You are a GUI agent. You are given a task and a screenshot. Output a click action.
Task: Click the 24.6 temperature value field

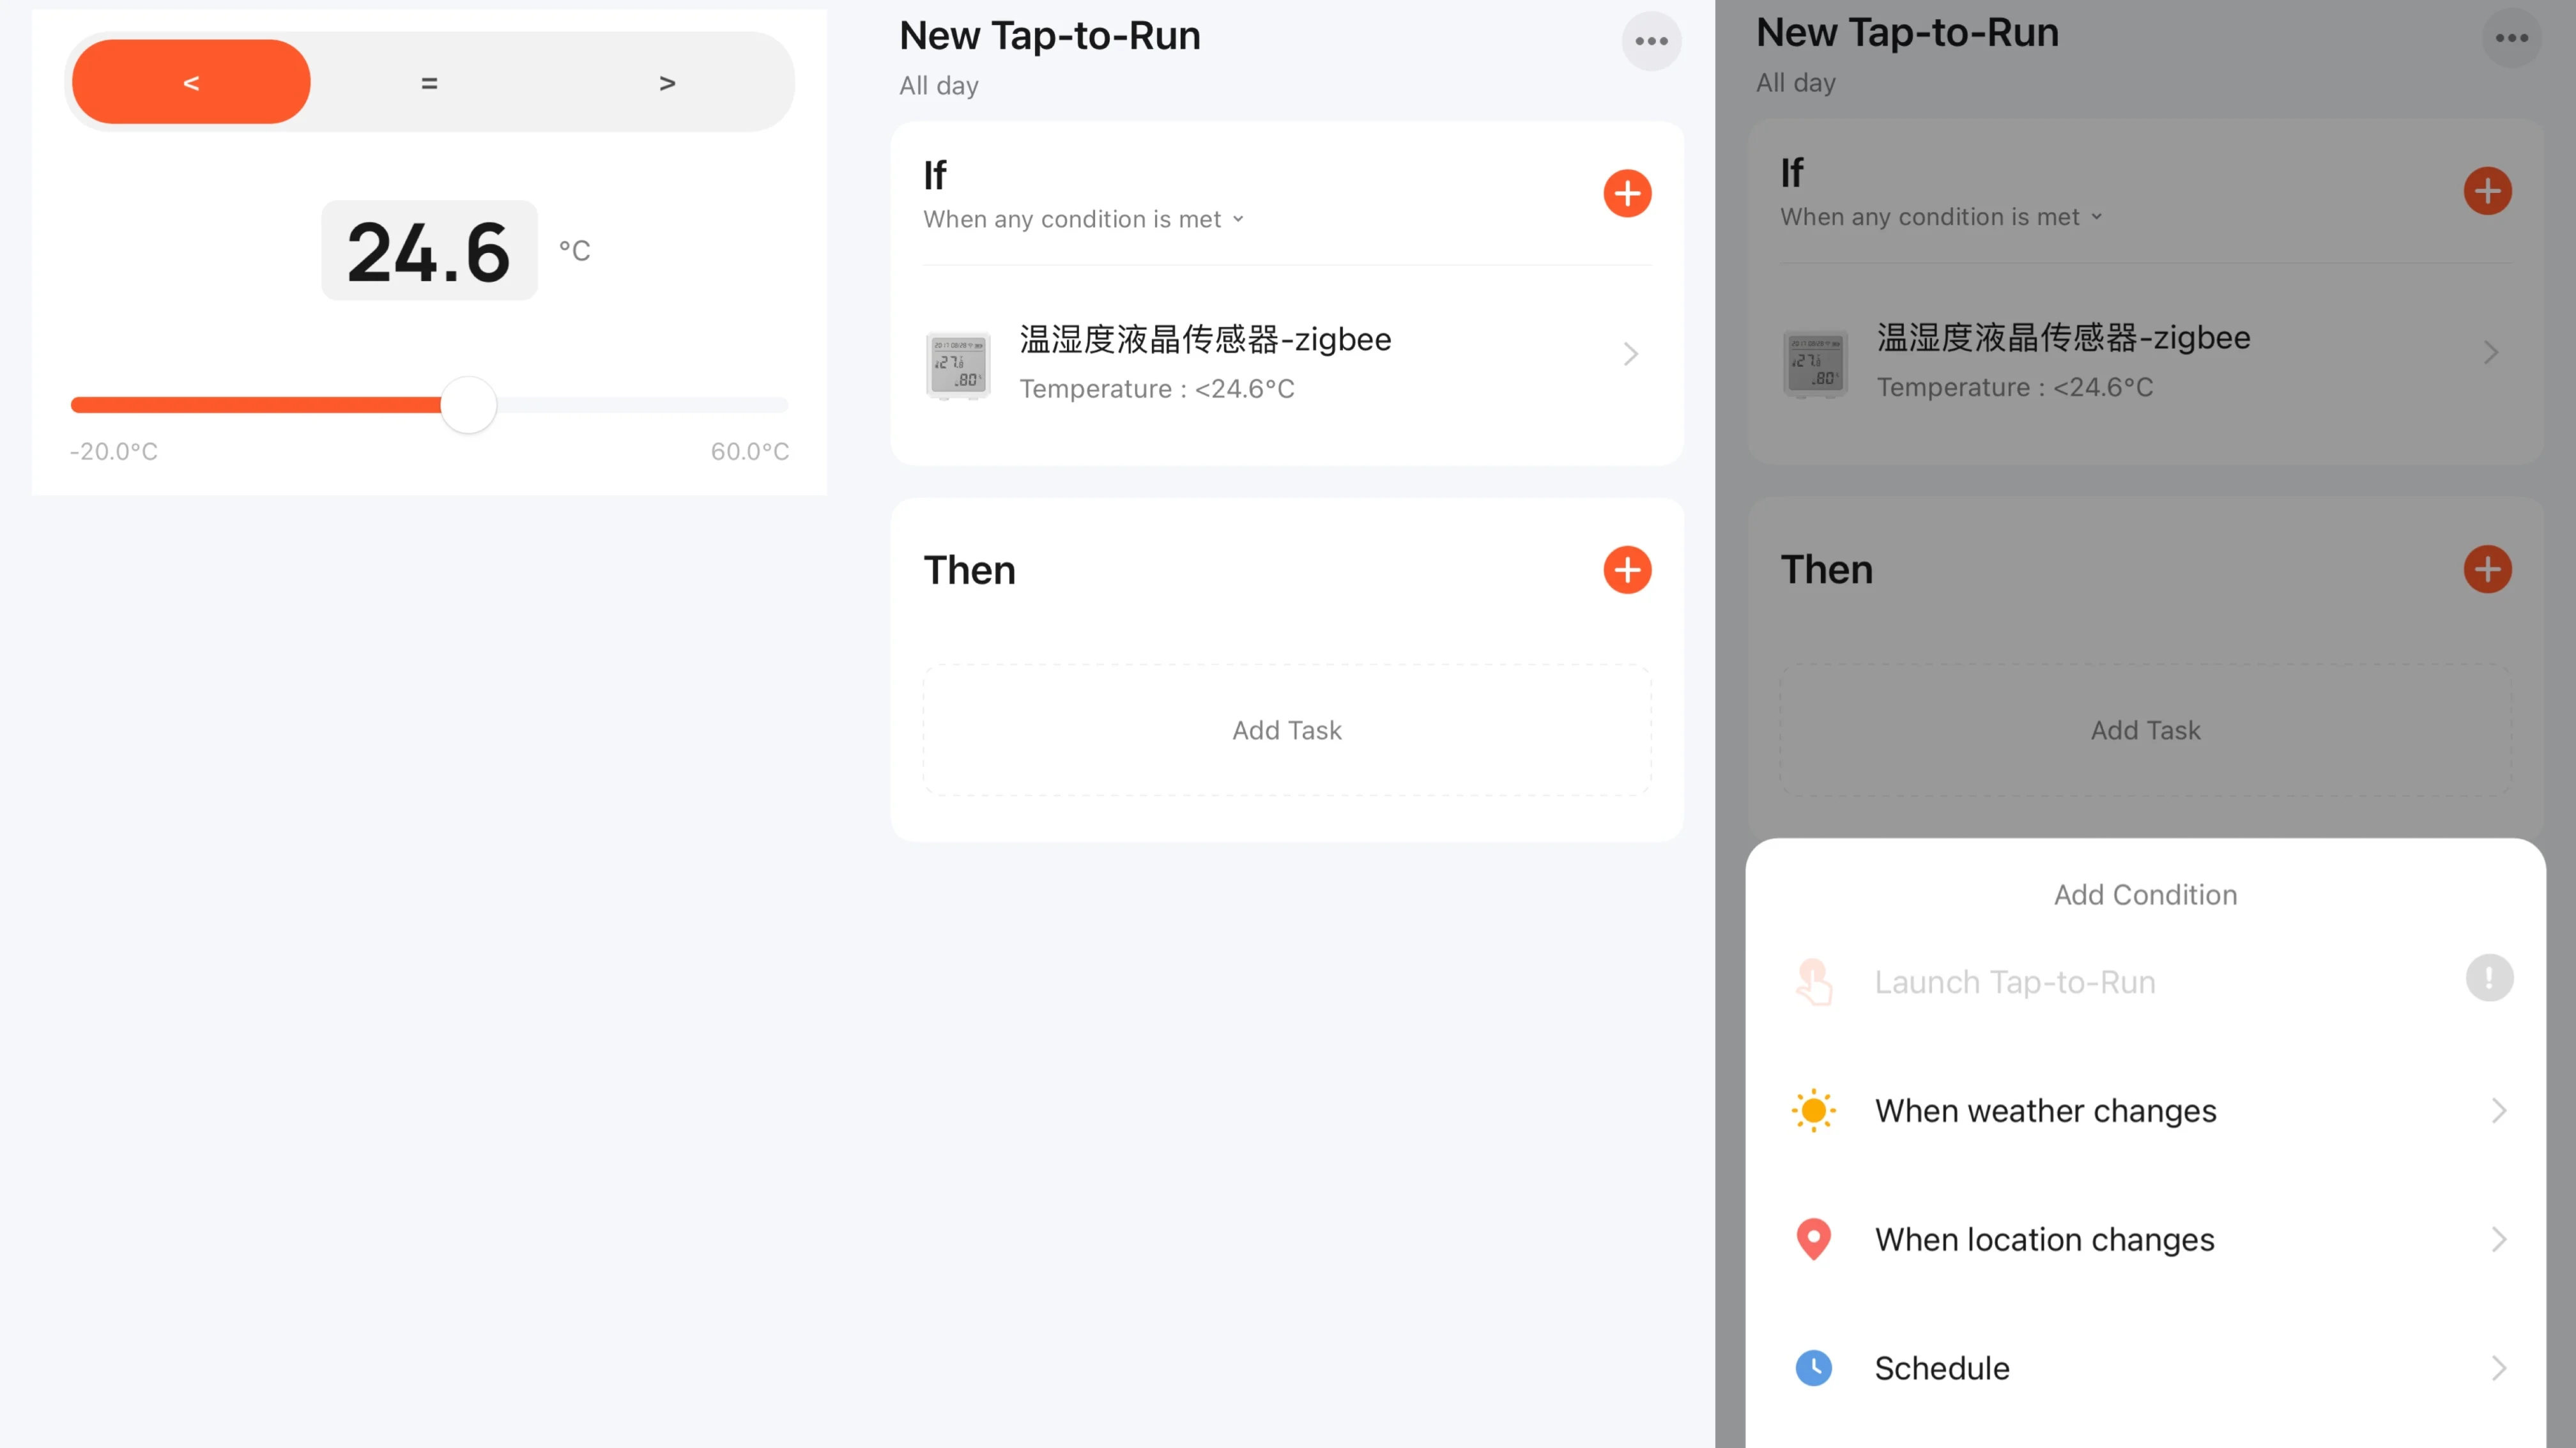tap(429, 251)
